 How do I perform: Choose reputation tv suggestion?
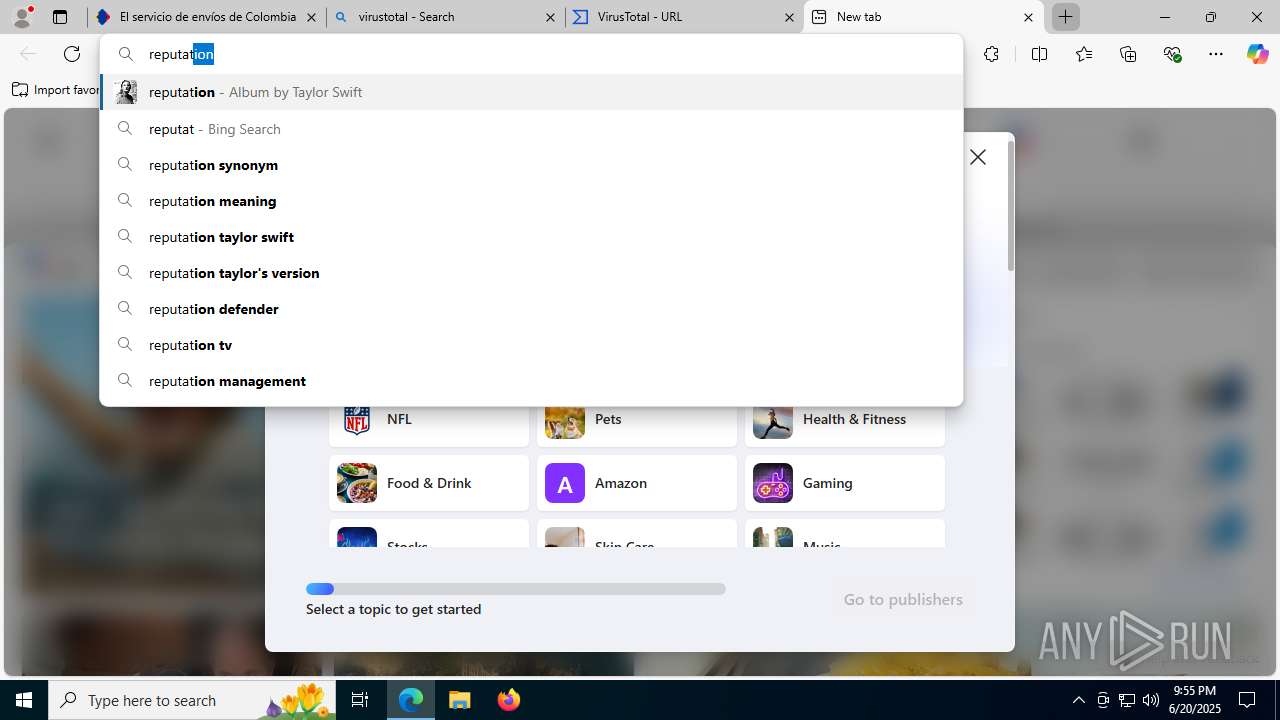click(531, 345)
